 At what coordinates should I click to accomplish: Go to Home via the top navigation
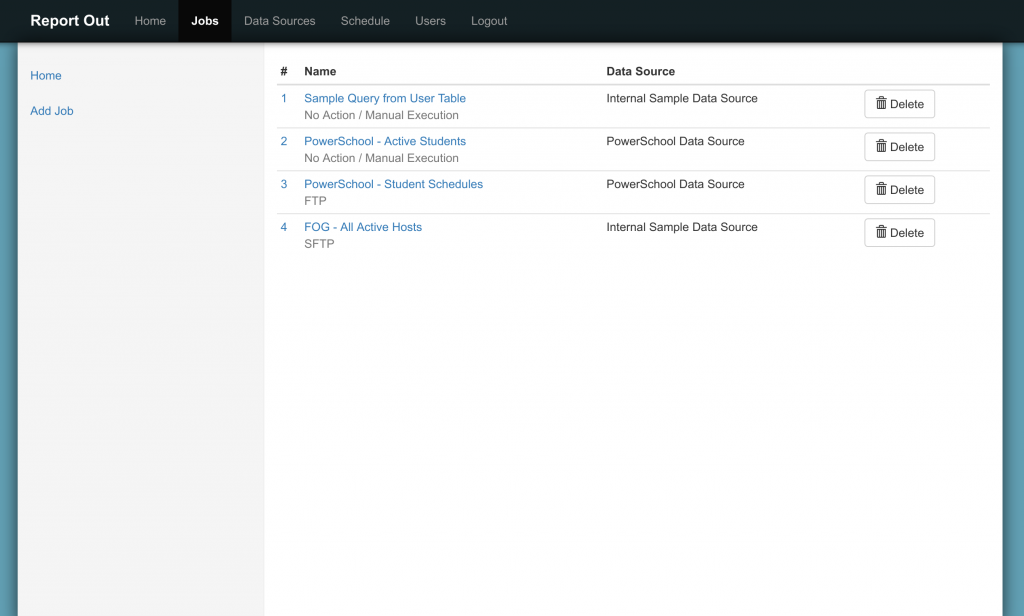click(x=150, y=20)
